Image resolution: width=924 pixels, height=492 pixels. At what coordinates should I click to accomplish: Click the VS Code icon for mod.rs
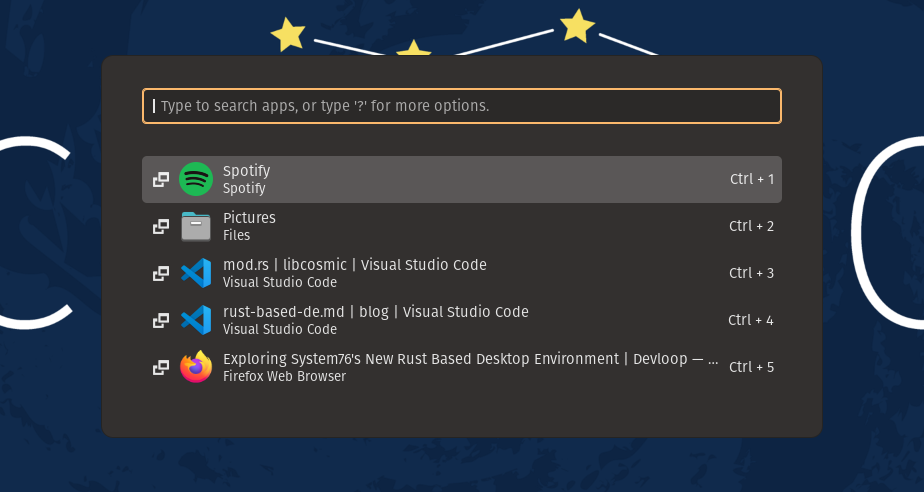click(x=196, y=273)
